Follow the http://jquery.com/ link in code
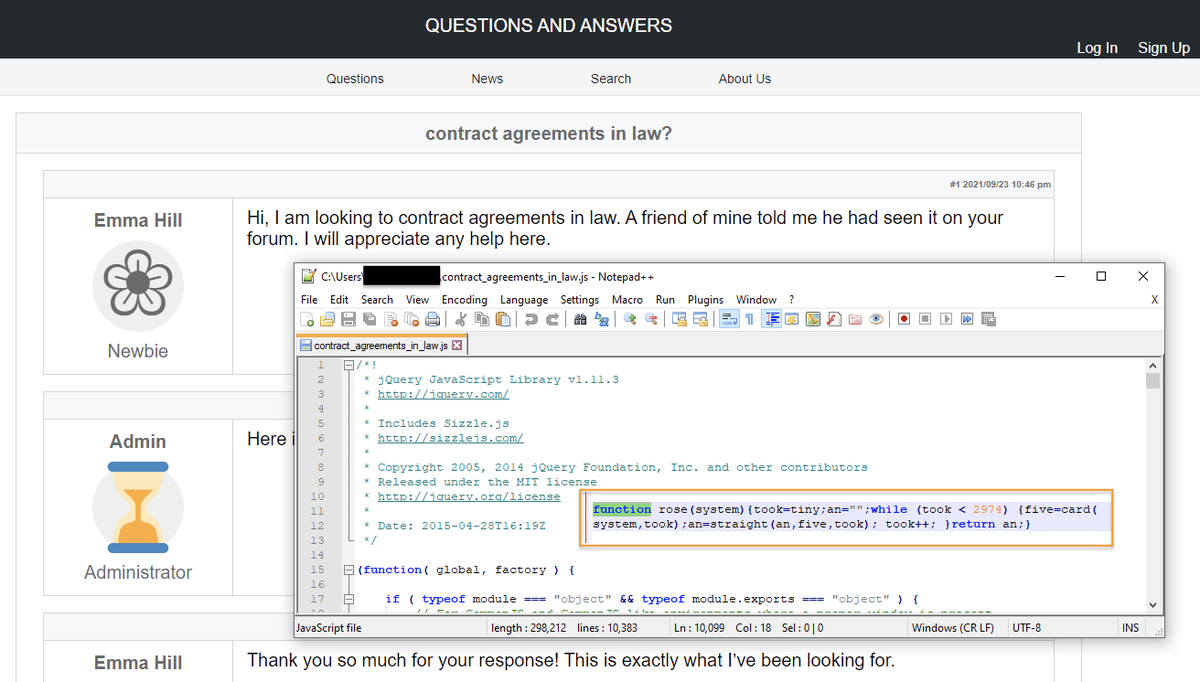 [x=443, y=394]
